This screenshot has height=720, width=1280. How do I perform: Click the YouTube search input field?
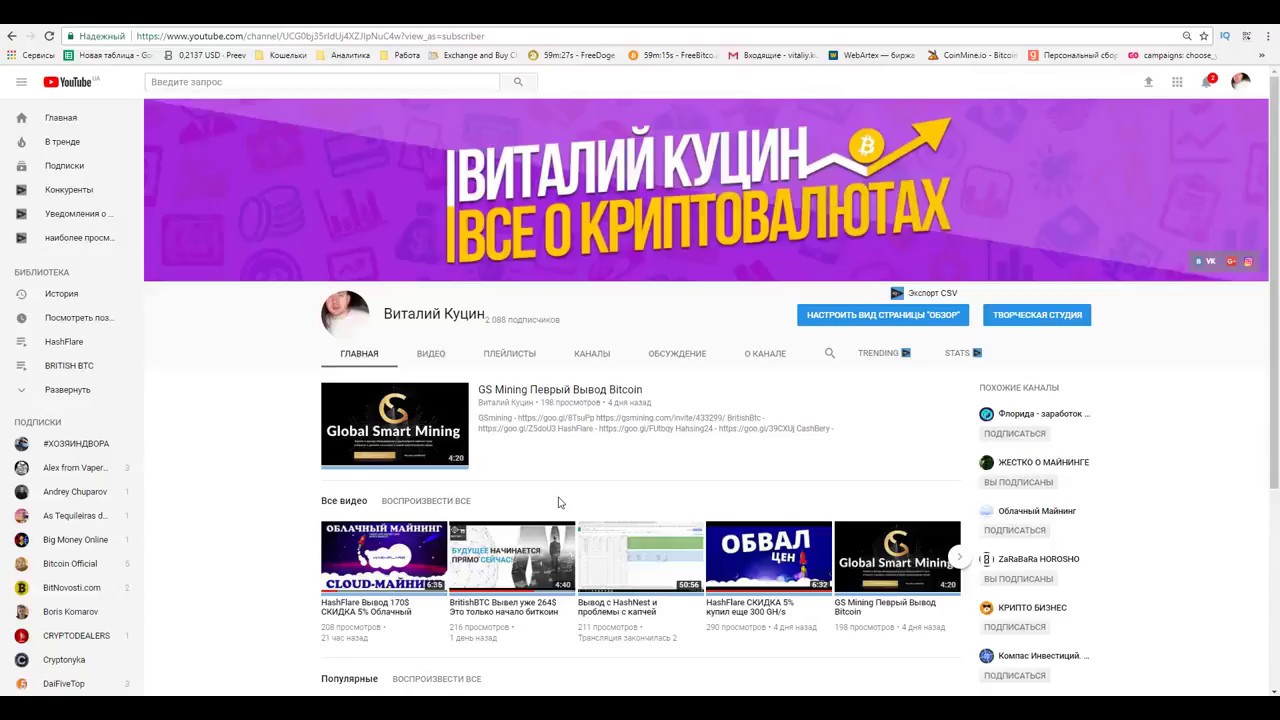[322, 82]
